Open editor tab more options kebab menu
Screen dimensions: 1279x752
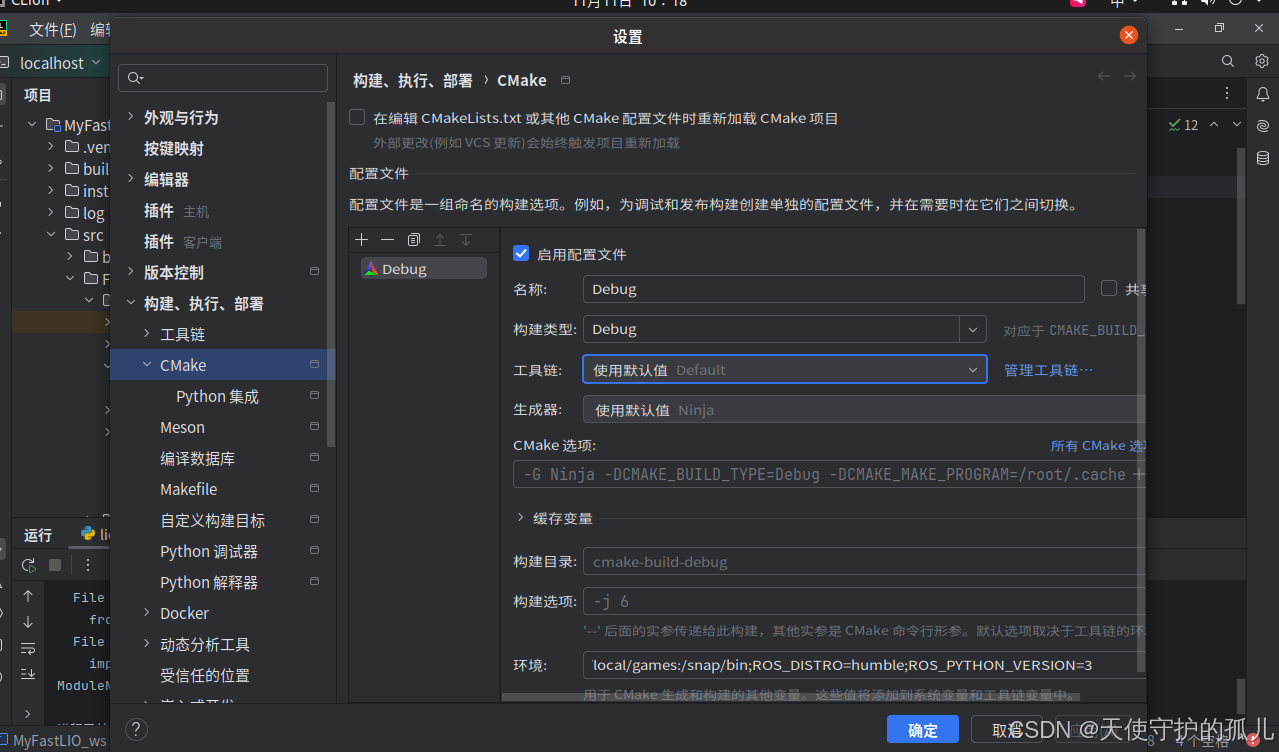pos(1228,94)
